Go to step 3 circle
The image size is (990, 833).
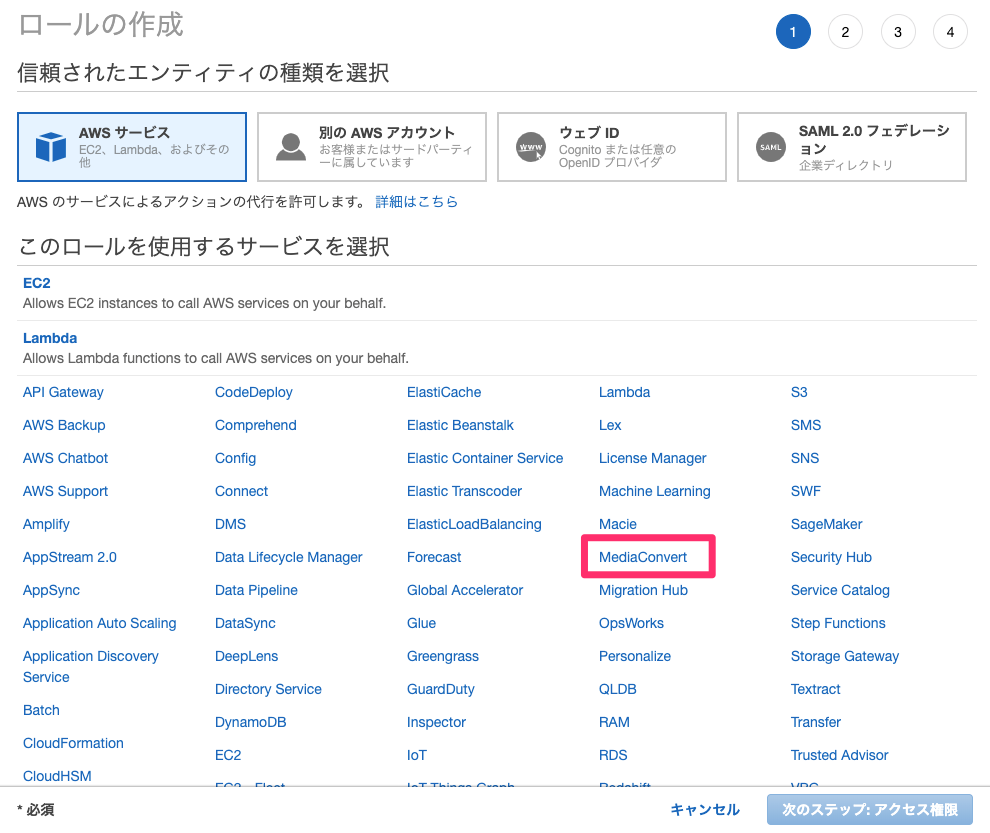(x=898, y=32)
